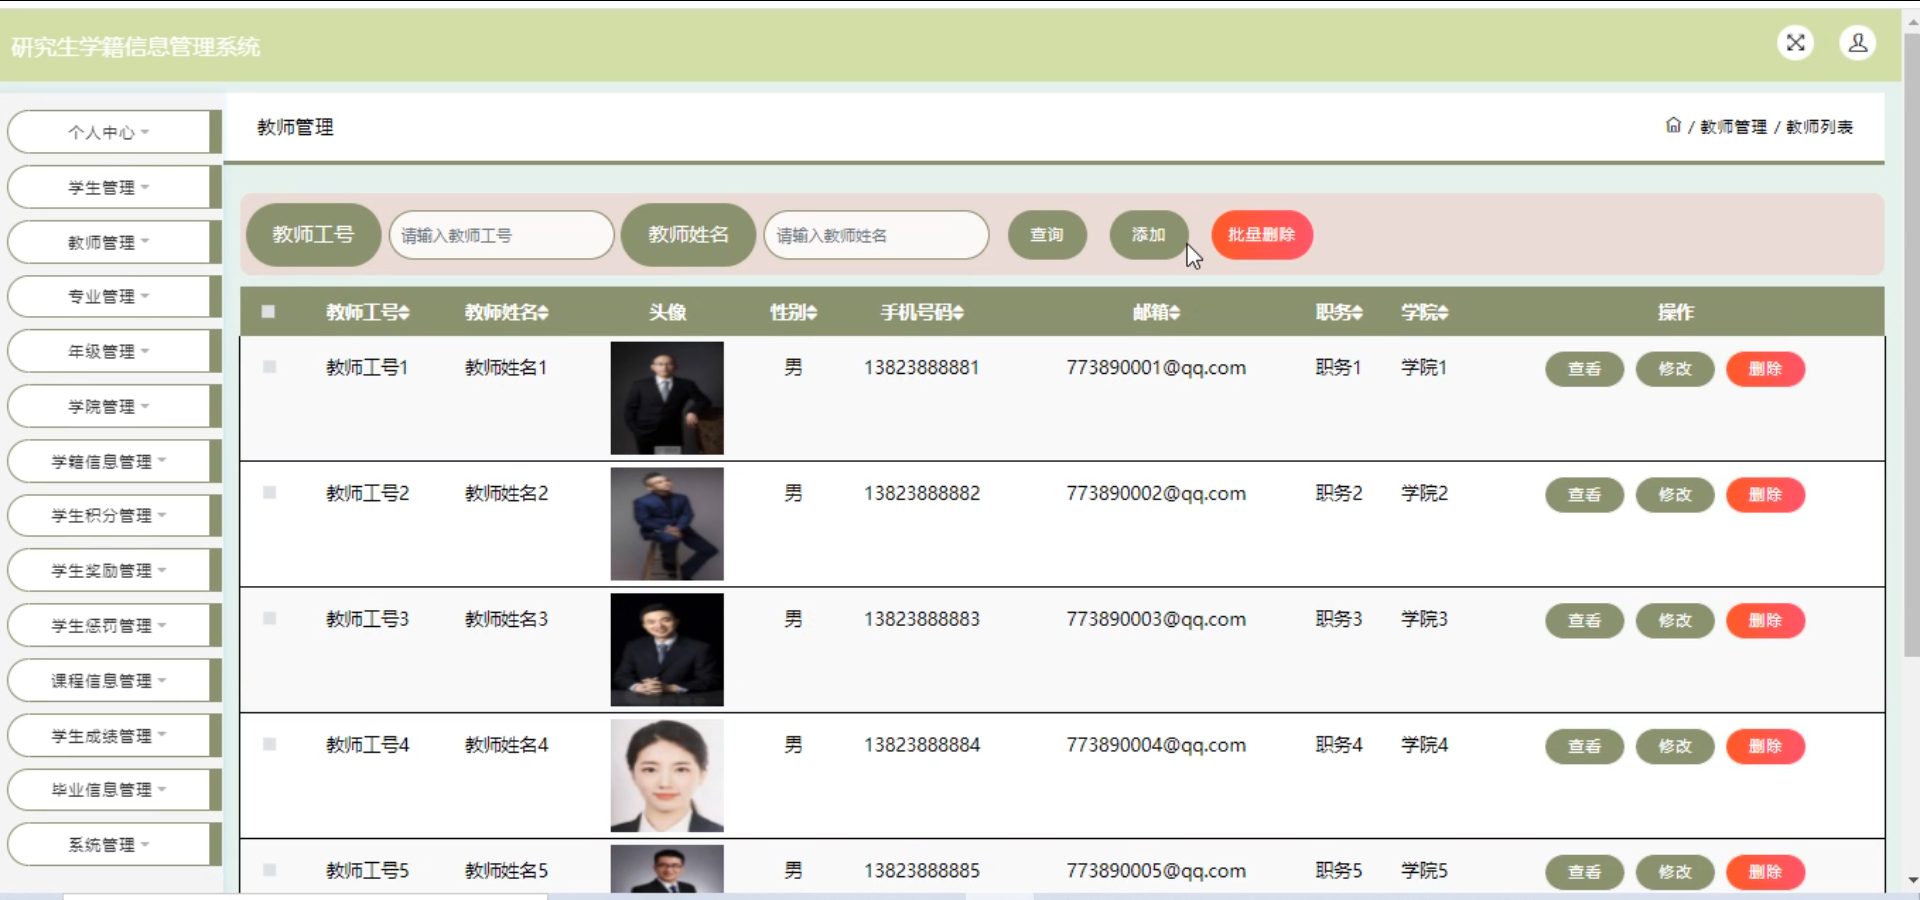Screen dimensions: 1920x900
Task: Click 修改 for 教师工号1 row
Action: 1675,369
